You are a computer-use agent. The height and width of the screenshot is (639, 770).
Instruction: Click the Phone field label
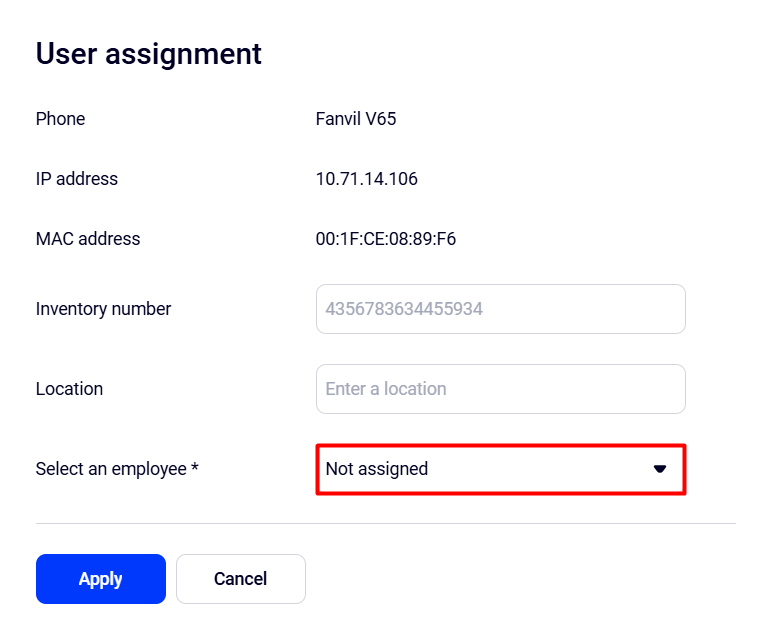pyautogui.click(x=60, y=119)
